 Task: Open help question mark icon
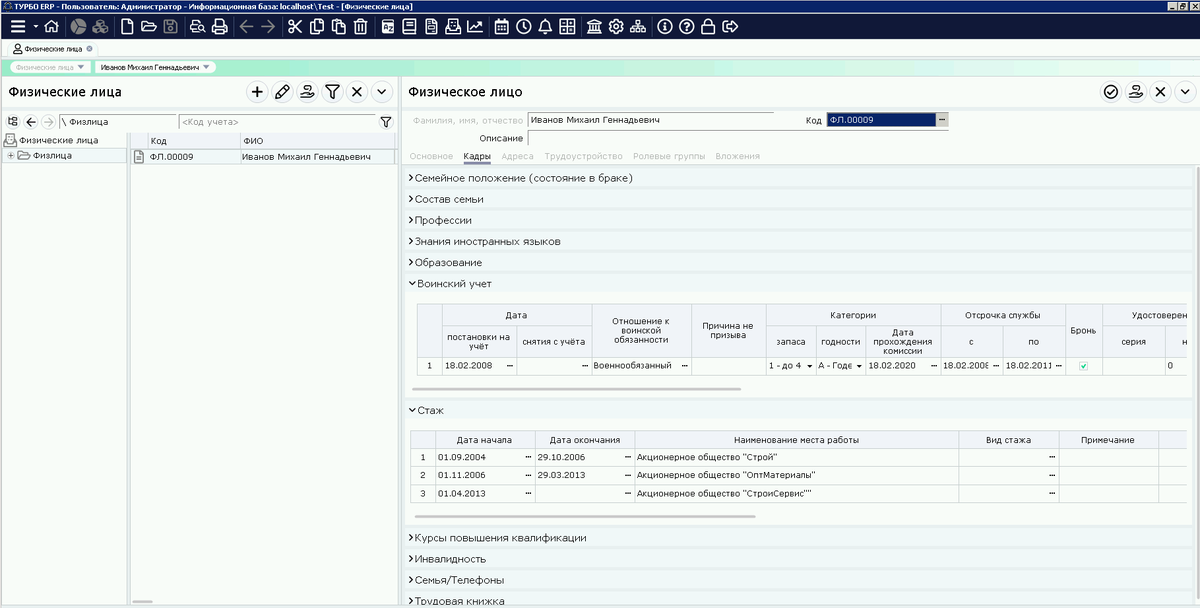click(687, 26)
